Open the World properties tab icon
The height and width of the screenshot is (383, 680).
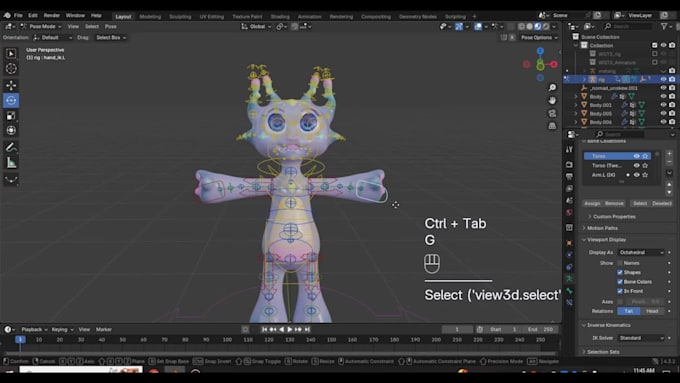(569, 213)
